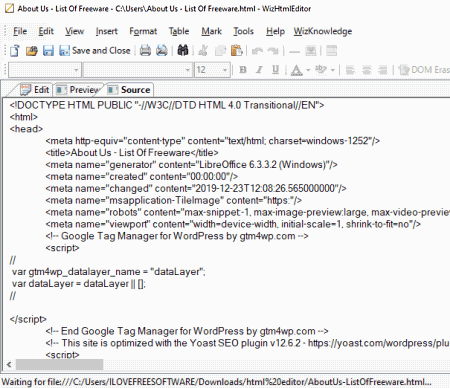Open the paragraph style dropdown
The image size is (450, 388).
[76, 70]
